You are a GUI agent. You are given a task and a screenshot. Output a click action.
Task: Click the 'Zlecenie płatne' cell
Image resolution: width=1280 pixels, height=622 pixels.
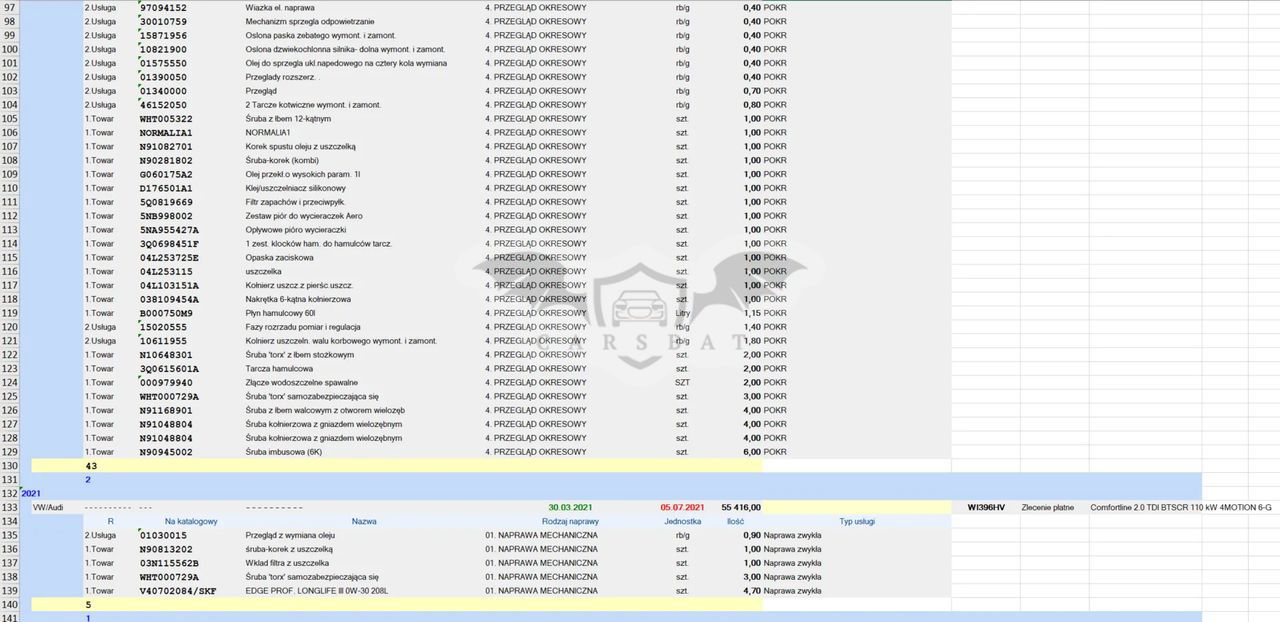1047,507
